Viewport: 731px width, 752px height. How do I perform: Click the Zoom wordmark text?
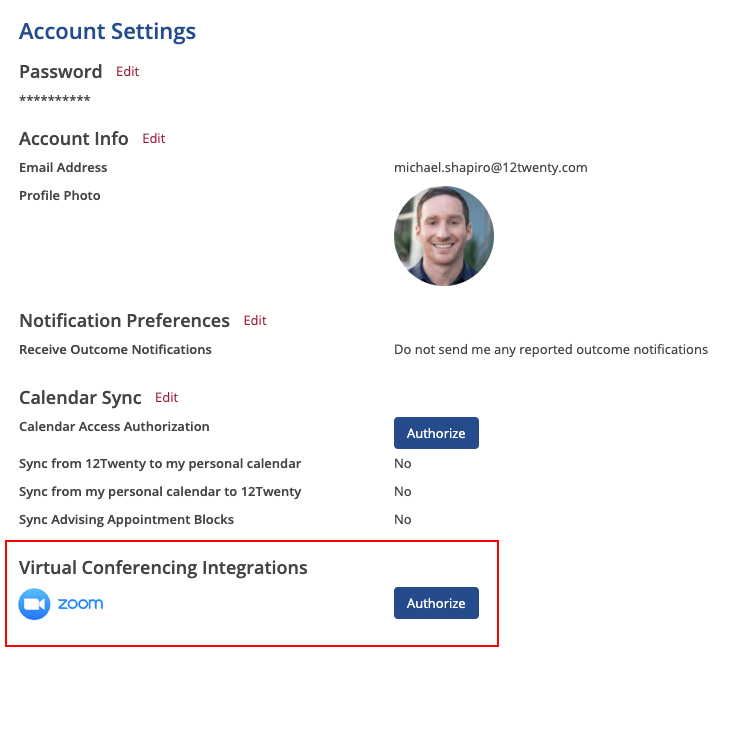pyautogui.click(x=80, y=604)
